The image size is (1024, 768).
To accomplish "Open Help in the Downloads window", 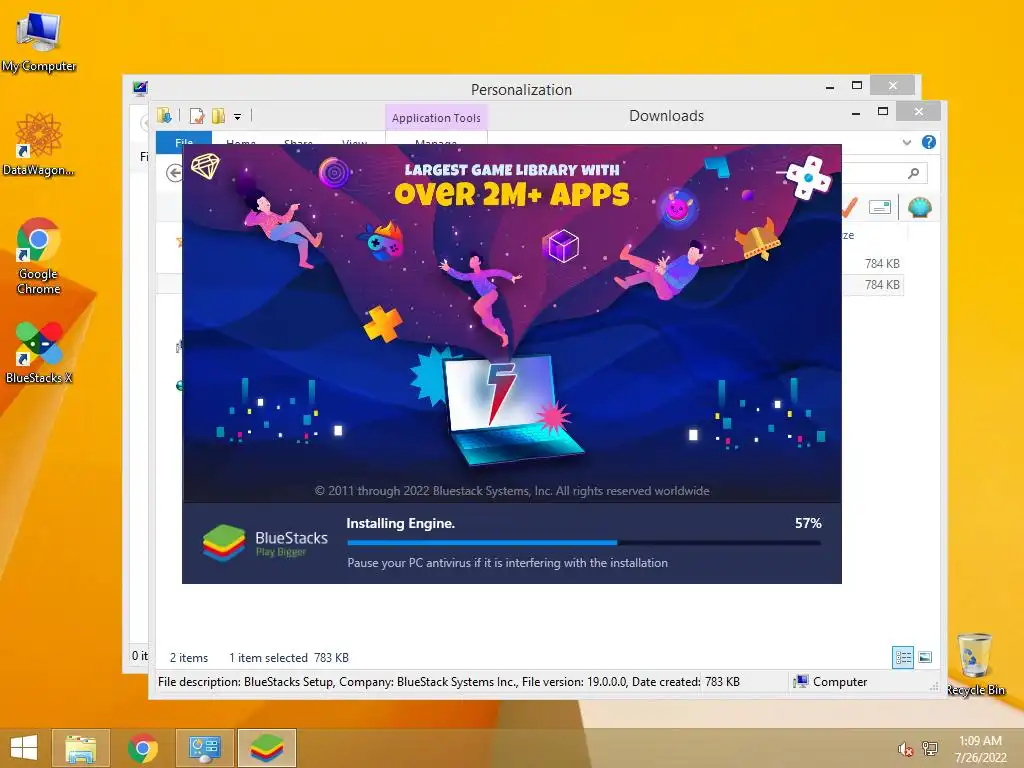I will (929, 142).
